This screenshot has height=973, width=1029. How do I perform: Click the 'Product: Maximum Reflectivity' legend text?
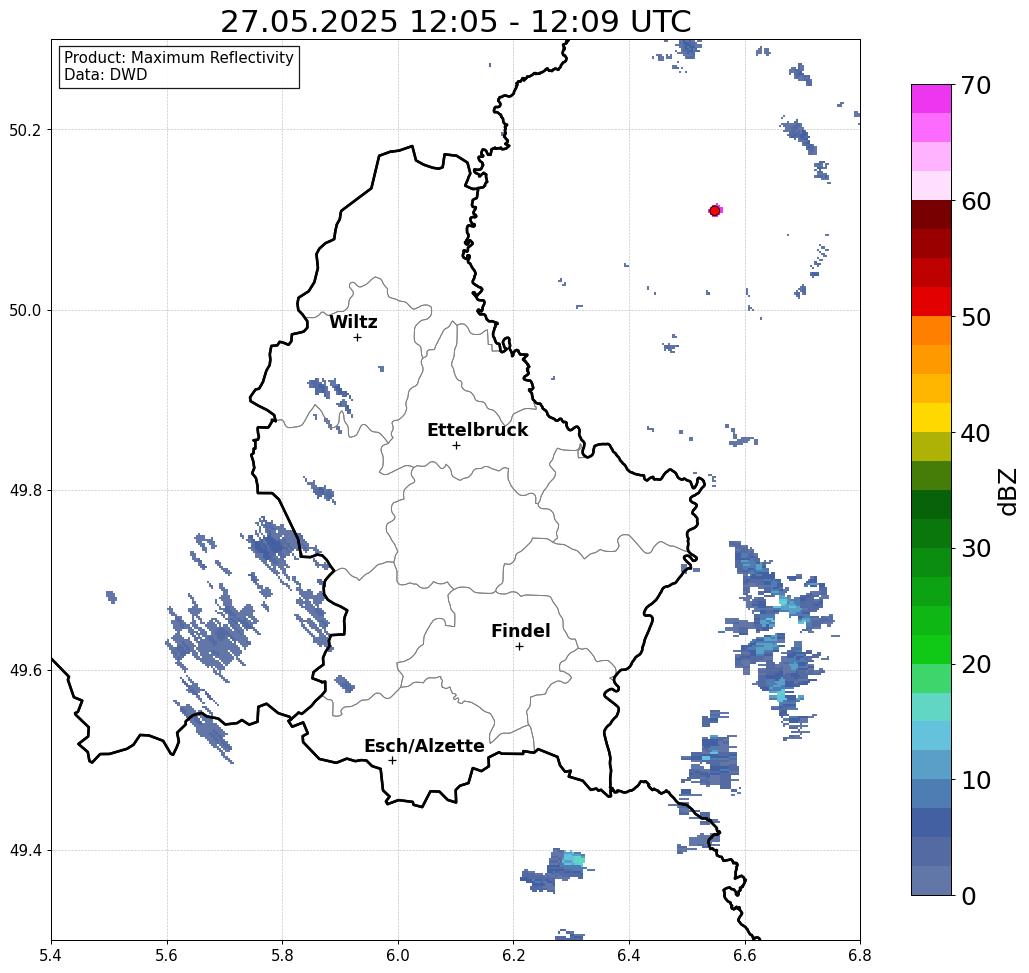[x=178, y=58]
